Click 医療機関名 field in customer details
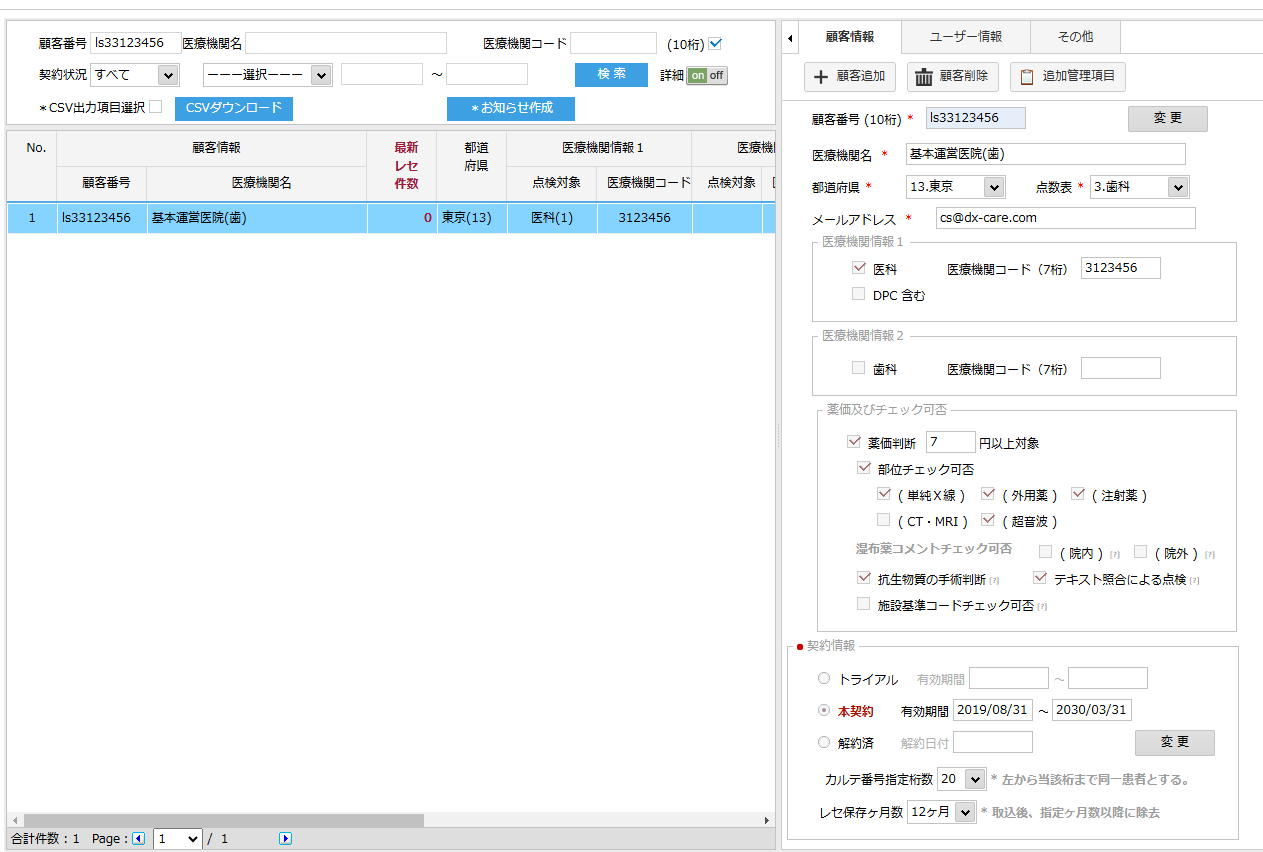Viewport: 1263px width, 852px height. point(1046,154)
